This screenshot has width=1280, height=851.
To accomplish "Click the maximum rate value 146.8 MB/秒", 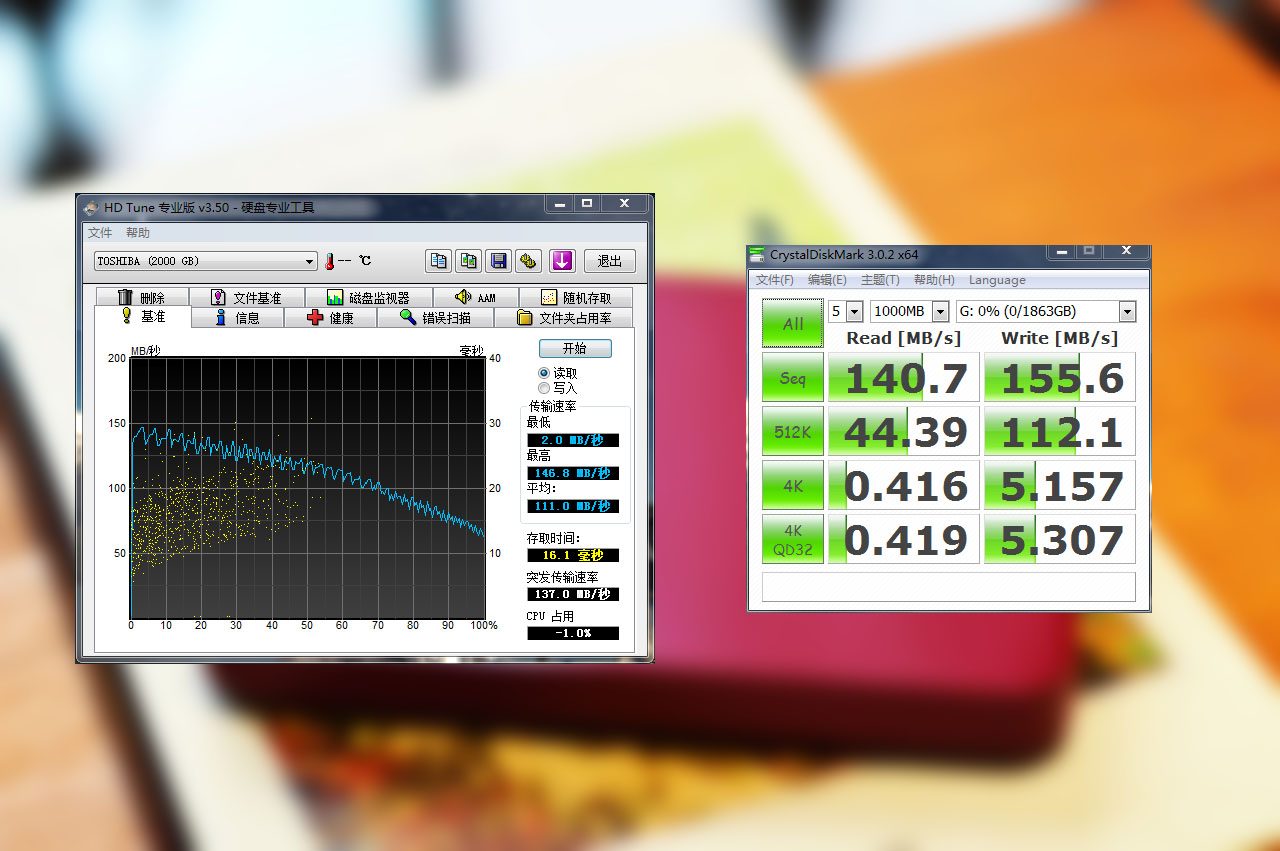I will tap(573, 473).
